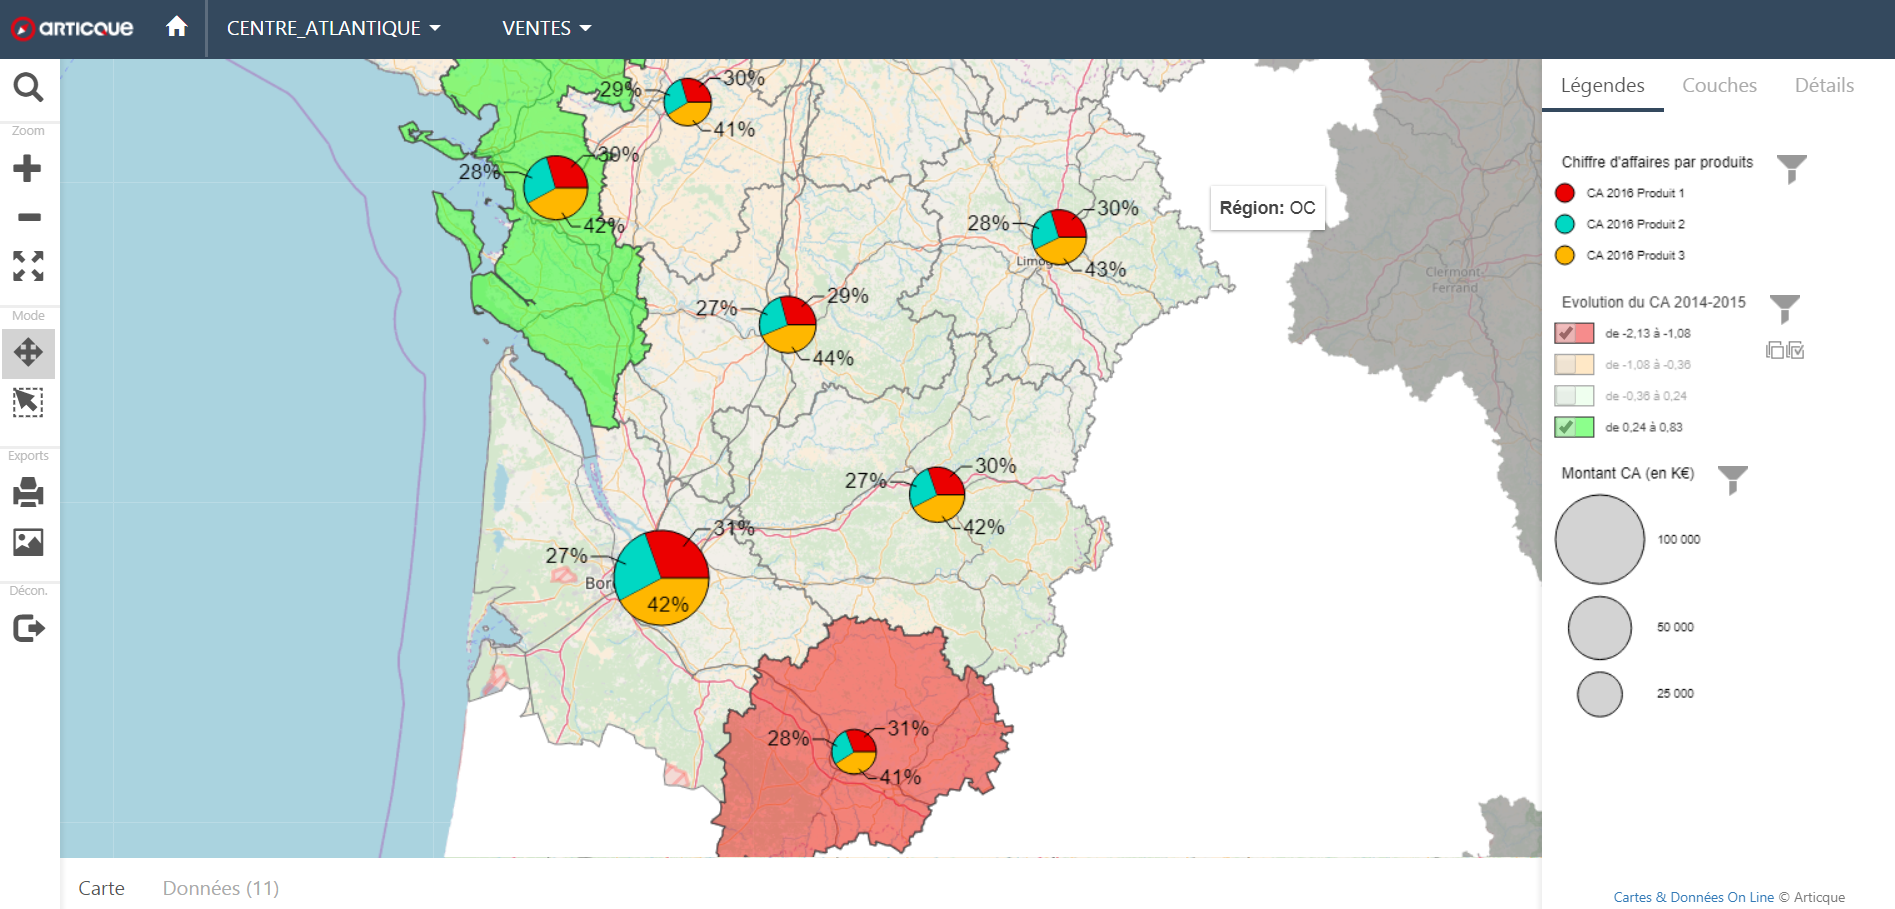Select the pie chart labeled 27%, 30%, 42%
Screen dimensions: 1895x909
pos(937,494)
